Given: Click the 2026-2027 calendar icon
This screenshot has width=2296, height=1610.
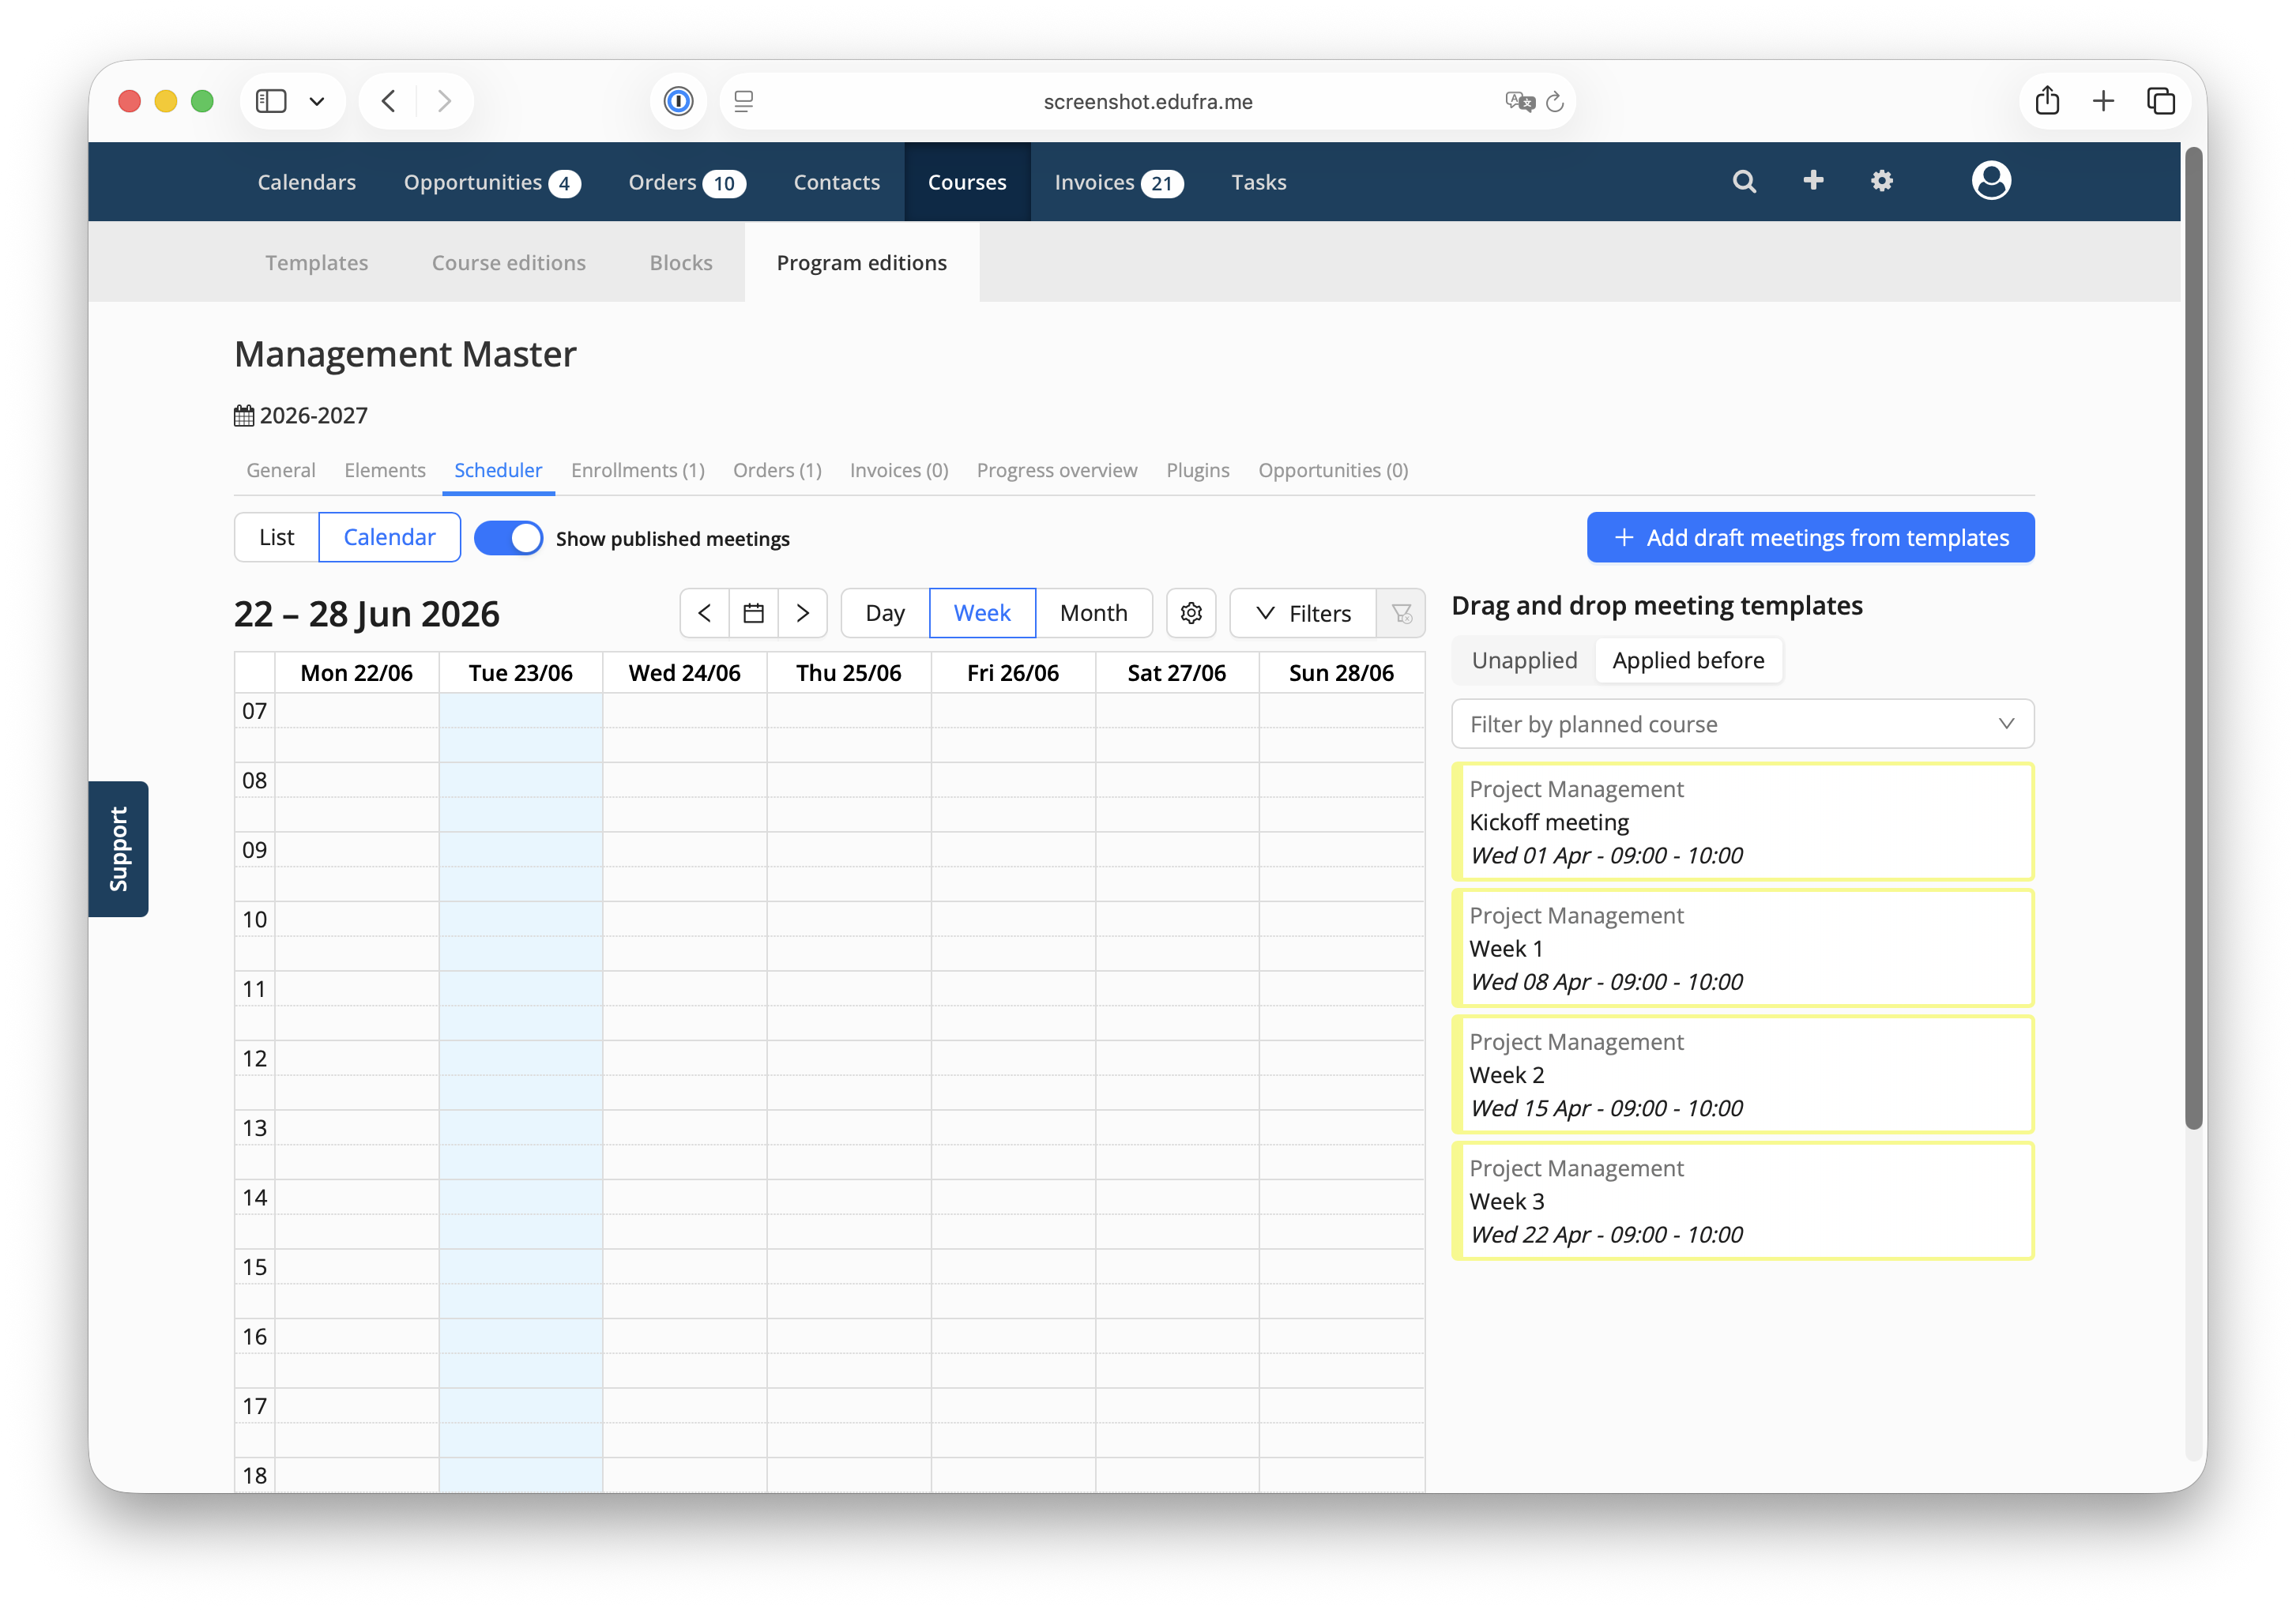Looking at the screenshot, I should pos(244,415).
